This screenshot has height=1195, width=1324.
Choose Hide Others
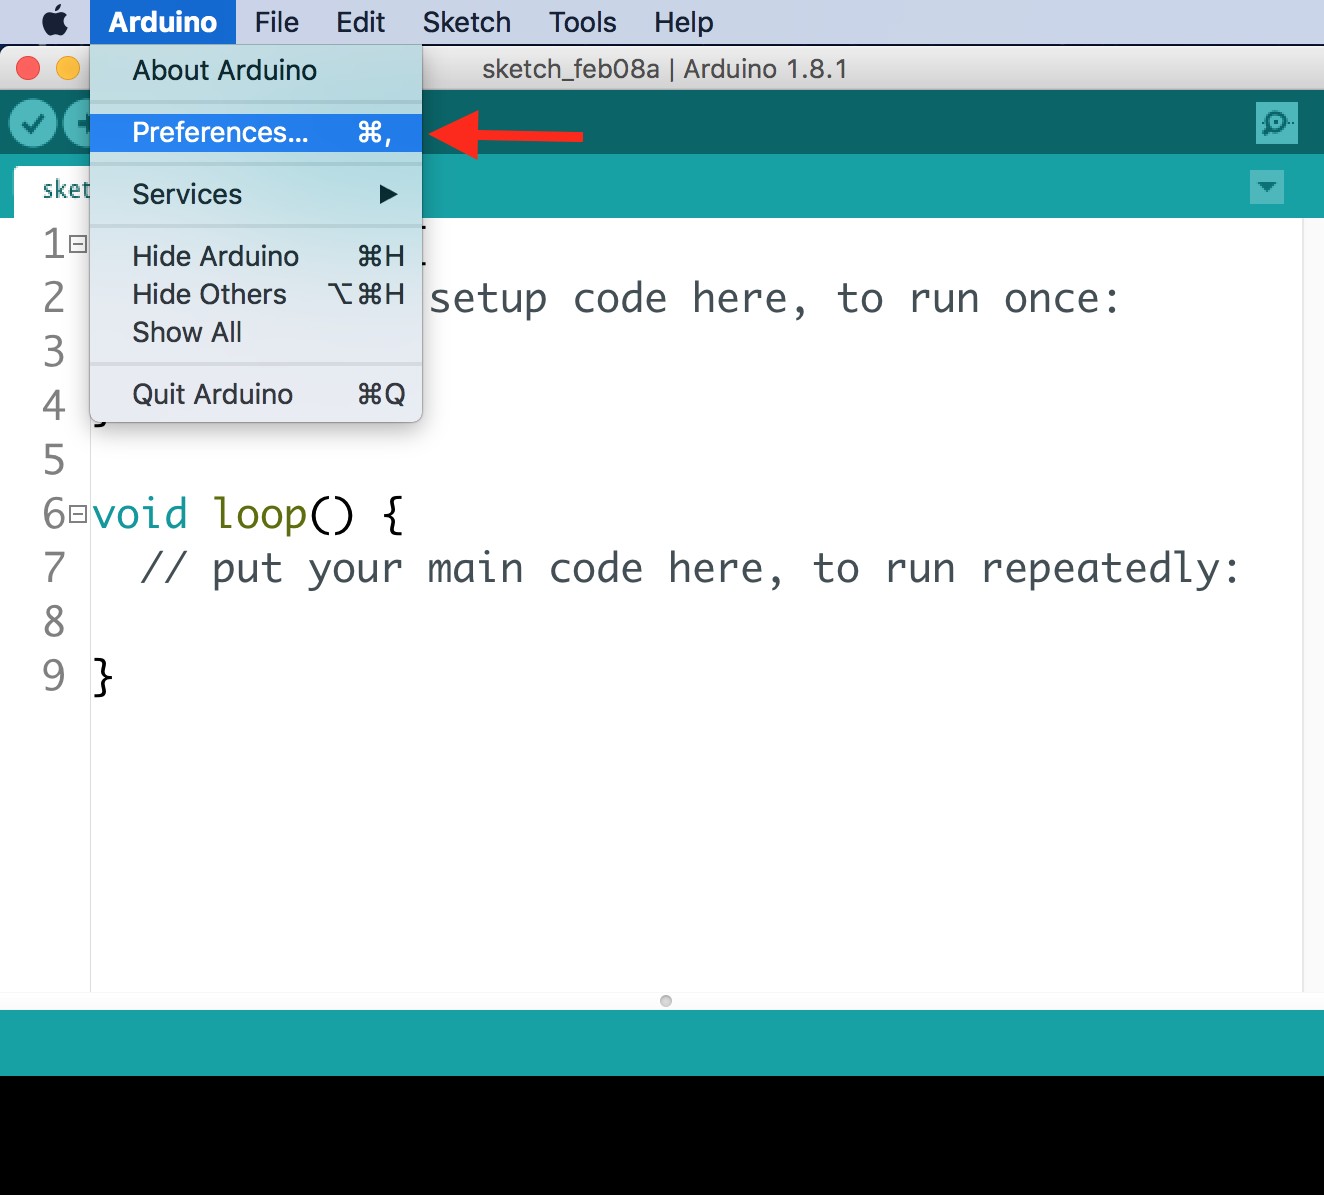256,294
